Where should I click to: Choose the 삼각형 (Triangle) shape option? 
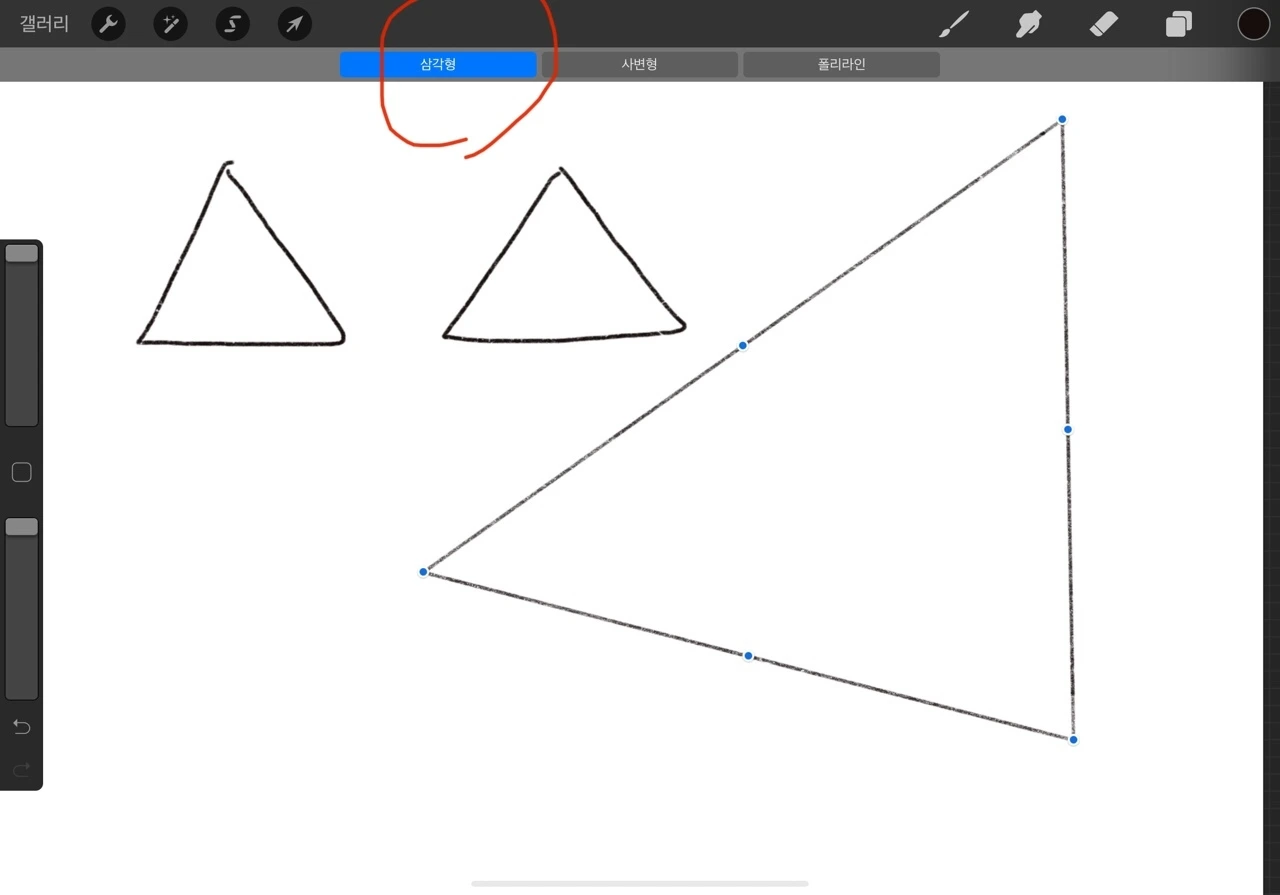(438, 65)
